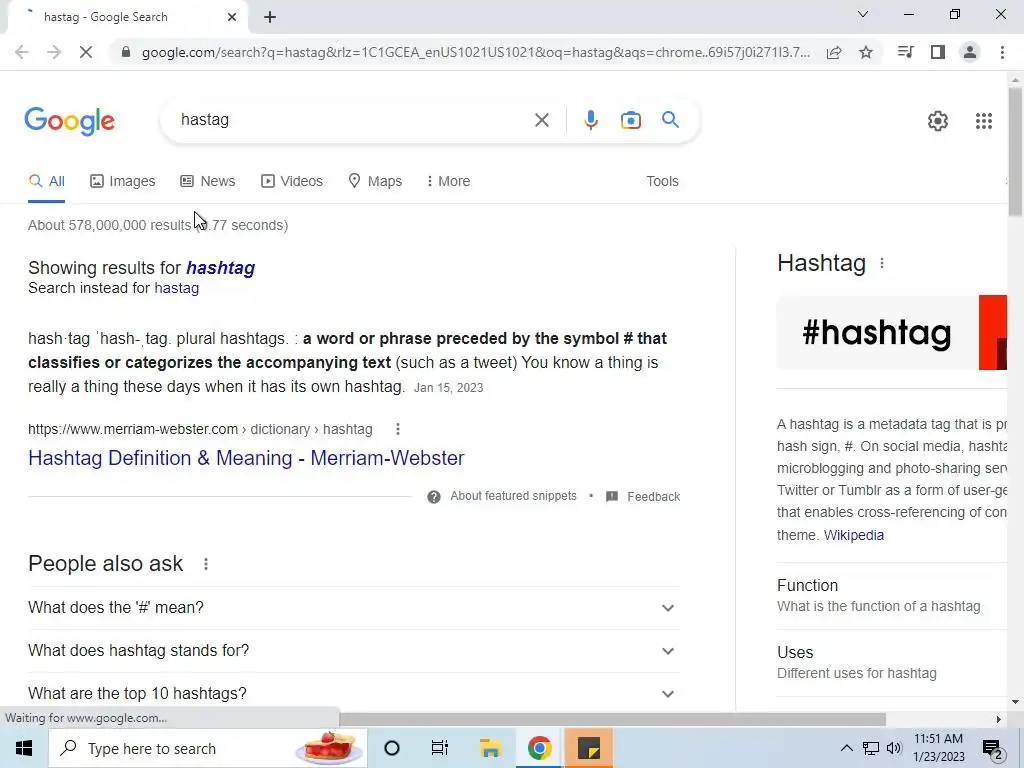Open Chrome three-dot menu
The width and height of the screenshot is (1024, 768).
[1002, 52]
